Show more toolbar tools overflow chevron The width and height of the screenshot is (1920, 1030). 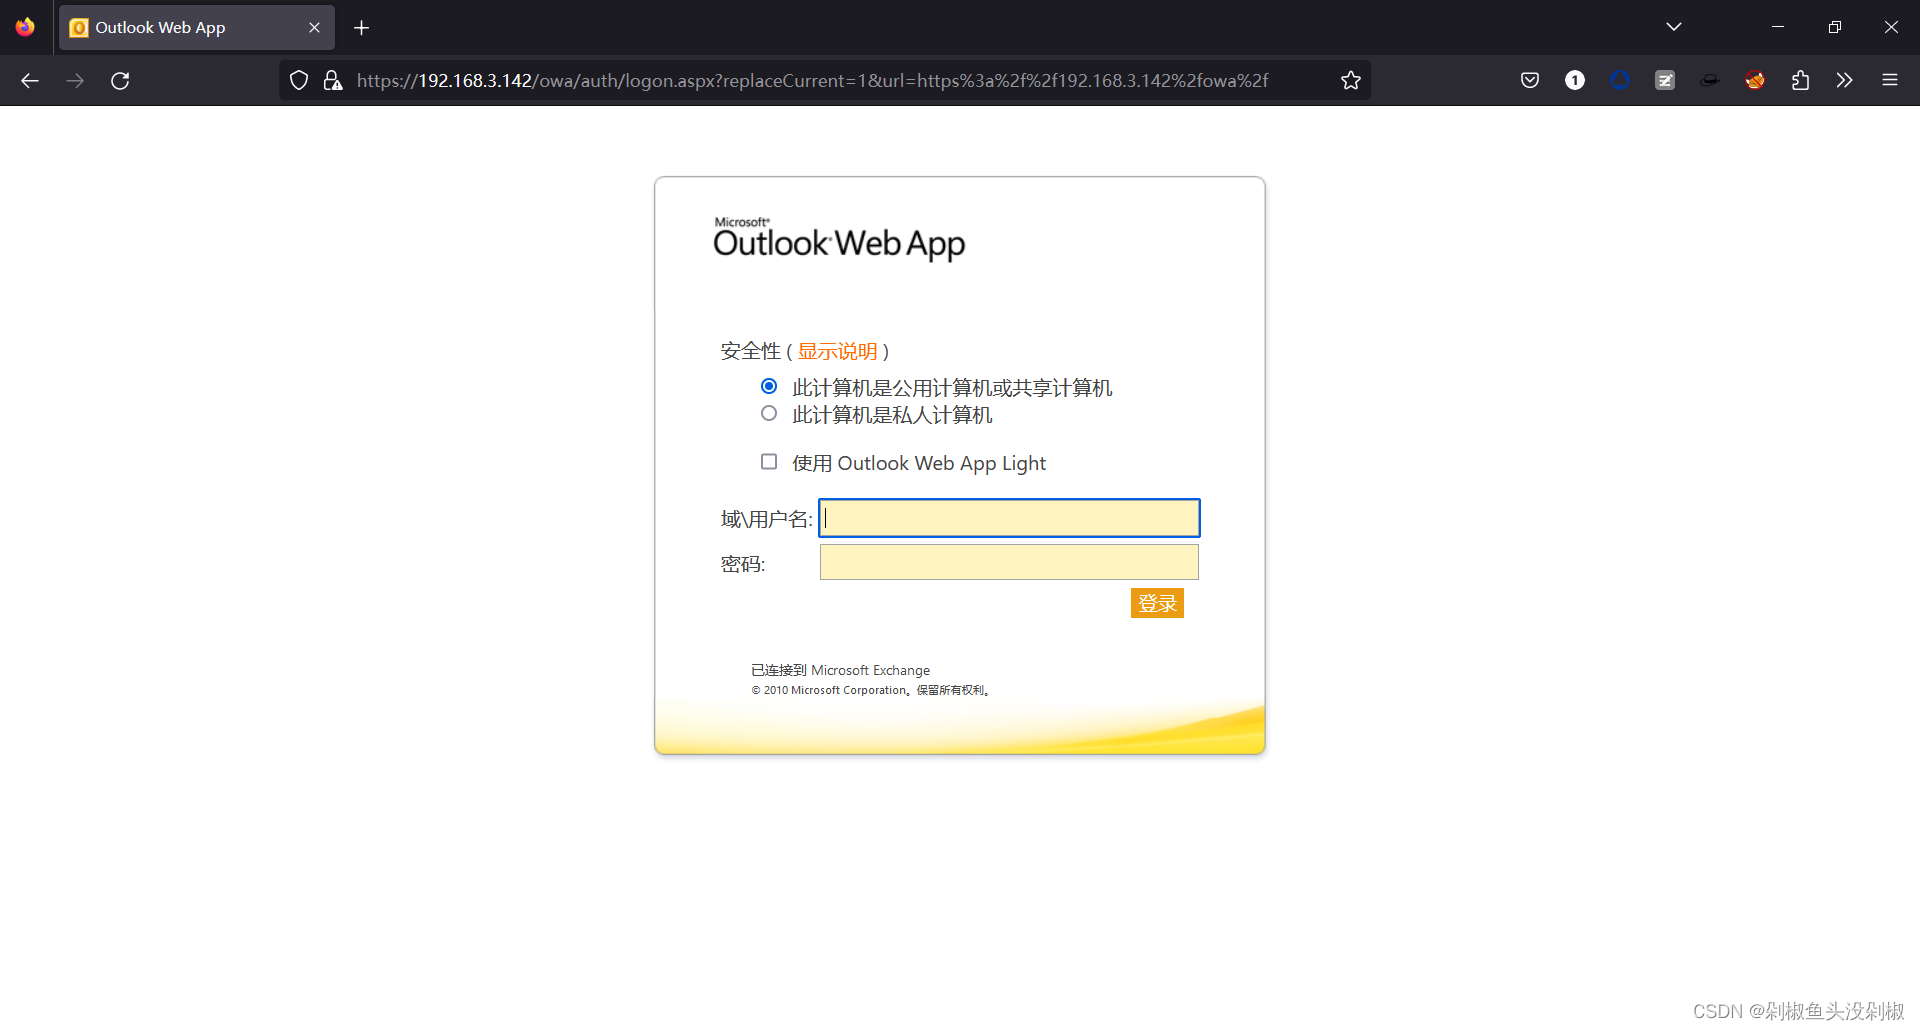1845,81
